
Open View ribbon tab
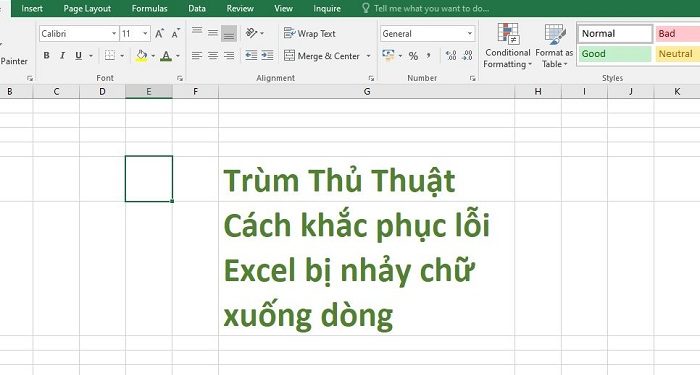click(x=283, y=8)
